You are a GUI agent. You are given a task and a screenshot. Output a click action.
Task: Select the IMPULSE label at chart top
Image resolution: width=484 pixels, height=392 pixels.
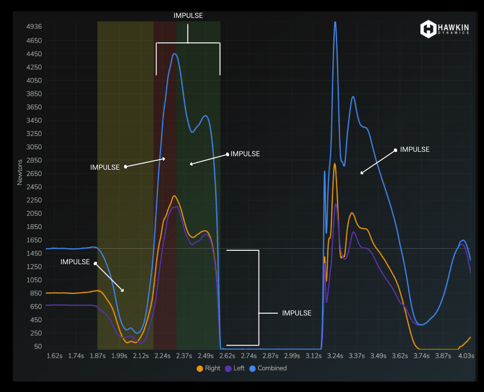point(188,16)
